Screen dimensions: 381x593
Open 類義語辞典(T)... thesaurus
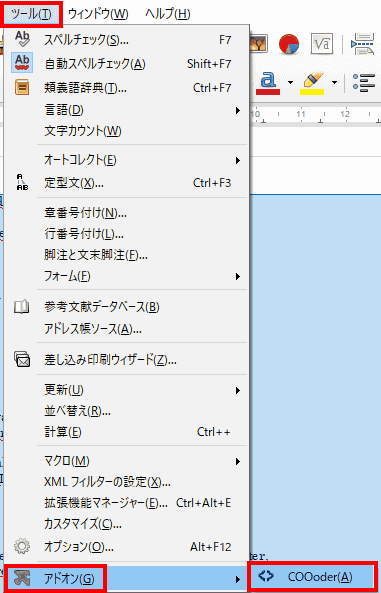coord(126,88)
